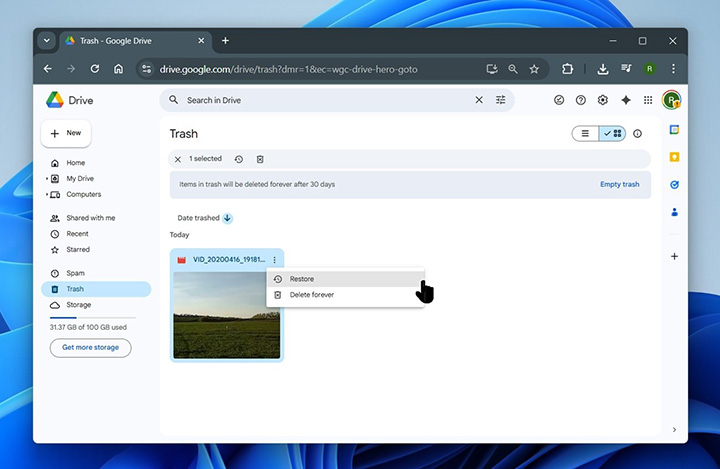
Task: Open Recent in the sidebar
Action: [96, 234]
